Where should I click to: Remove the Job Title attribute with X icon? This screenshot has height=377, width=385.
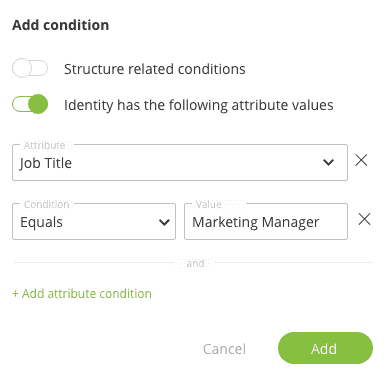(361, 160)
